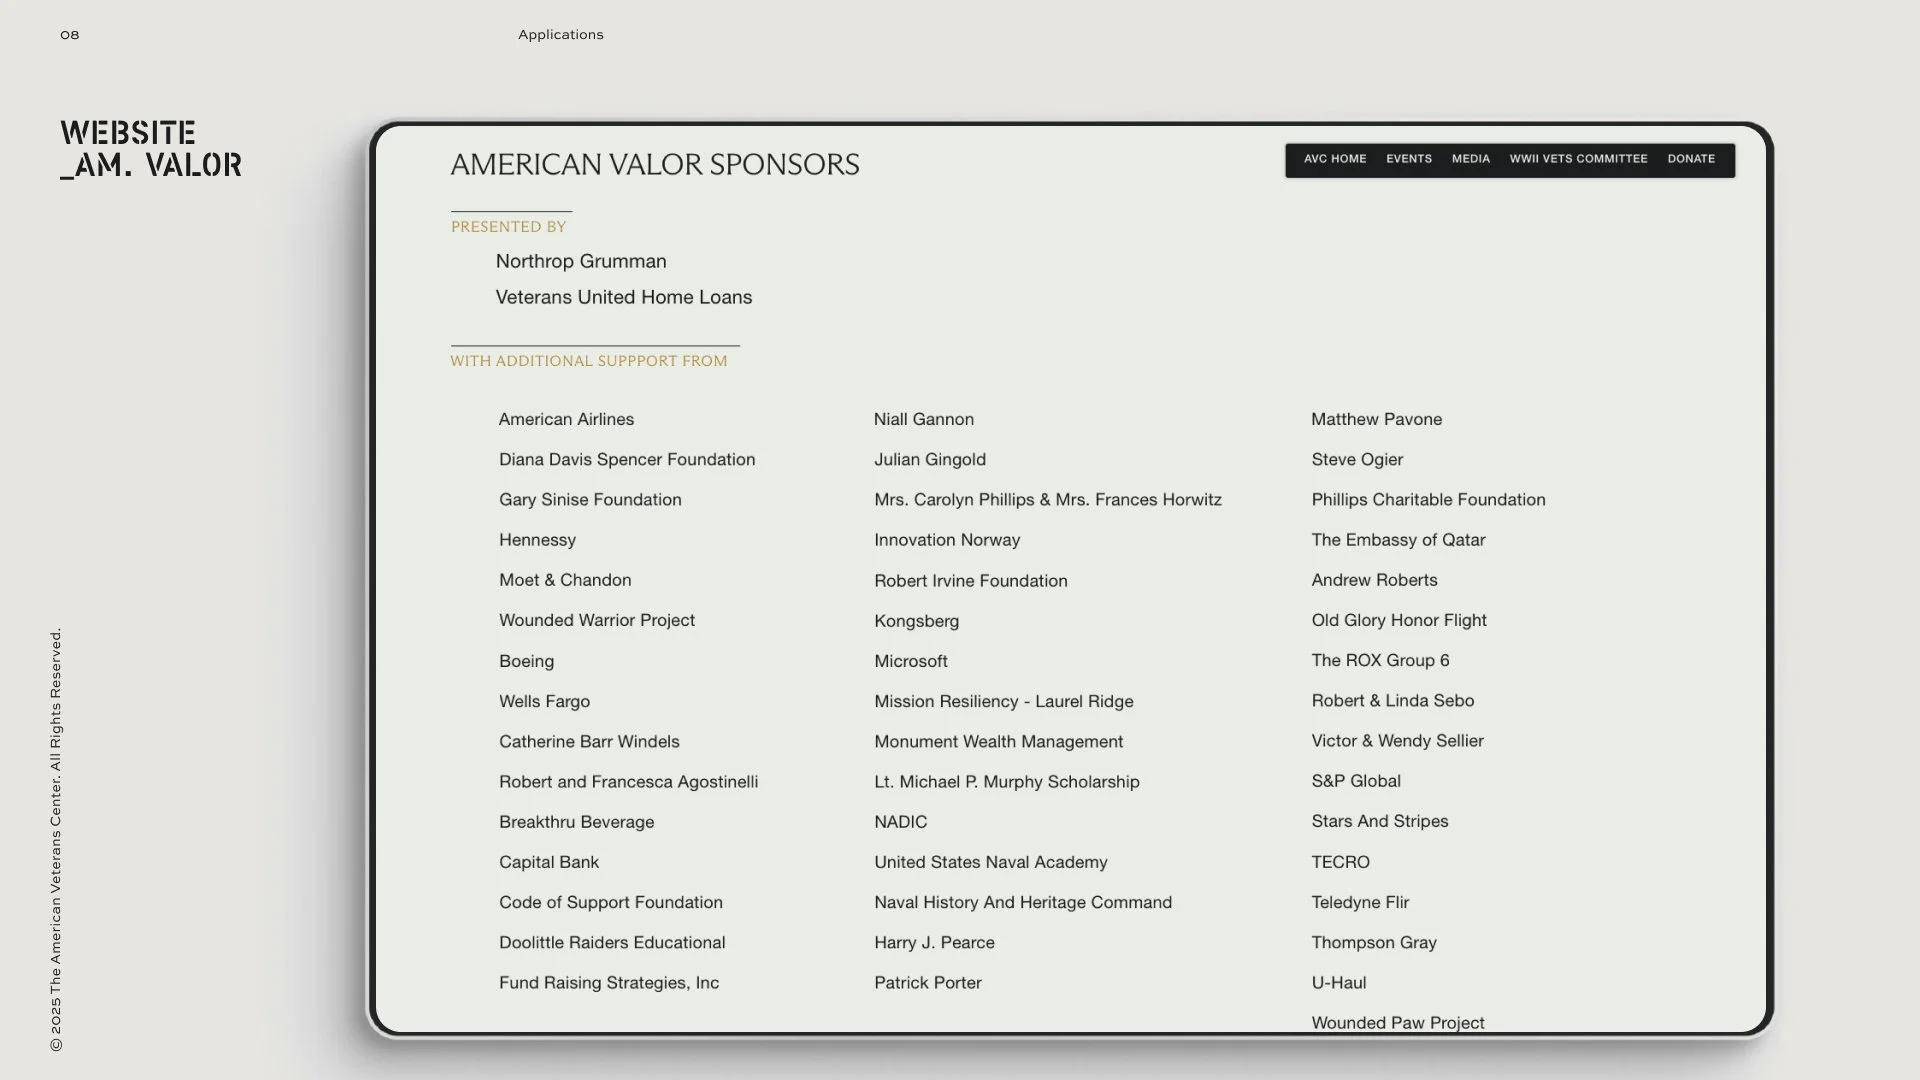Click the page number 08
Viewport: 1920px width, 1080px height.
[70, 35]
